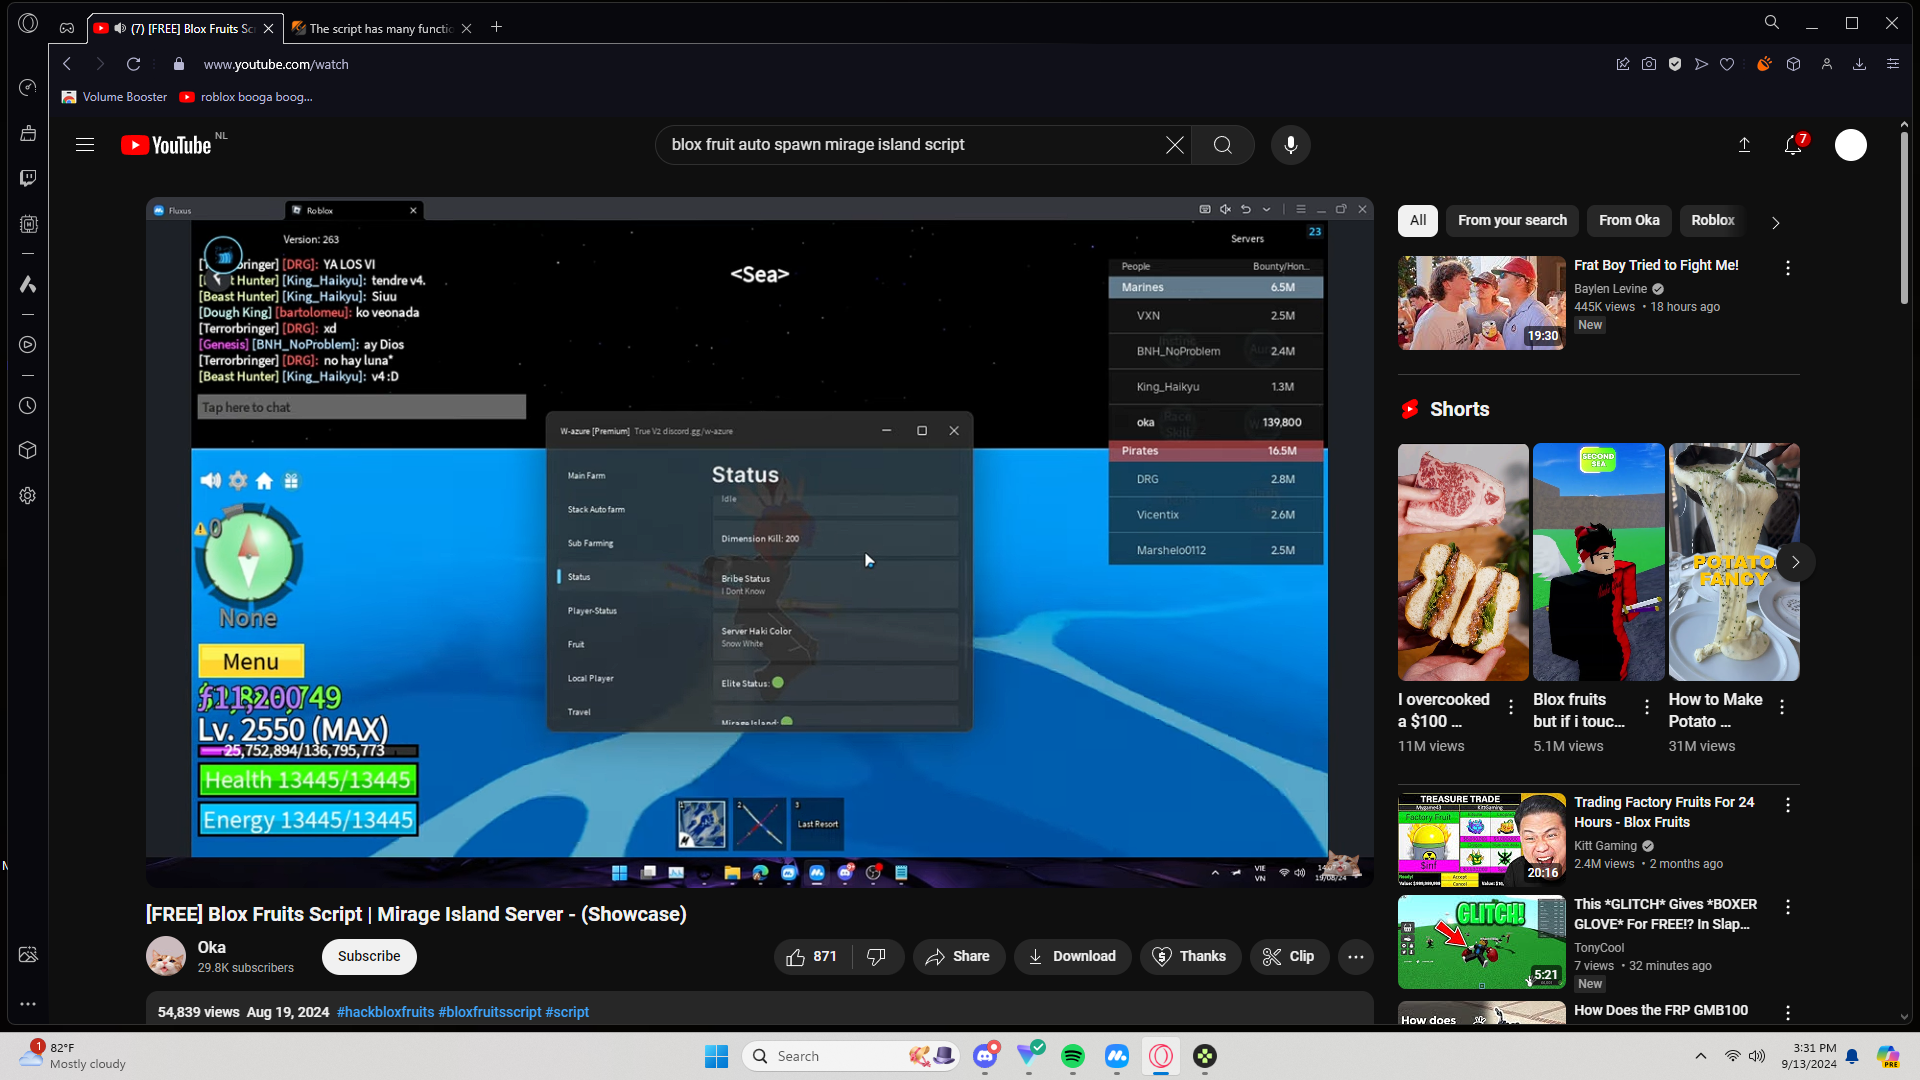1920x1080 pixels.
Task: Open the #hackbloxfruits hashtag link
Action: [x=385, y=1012]
